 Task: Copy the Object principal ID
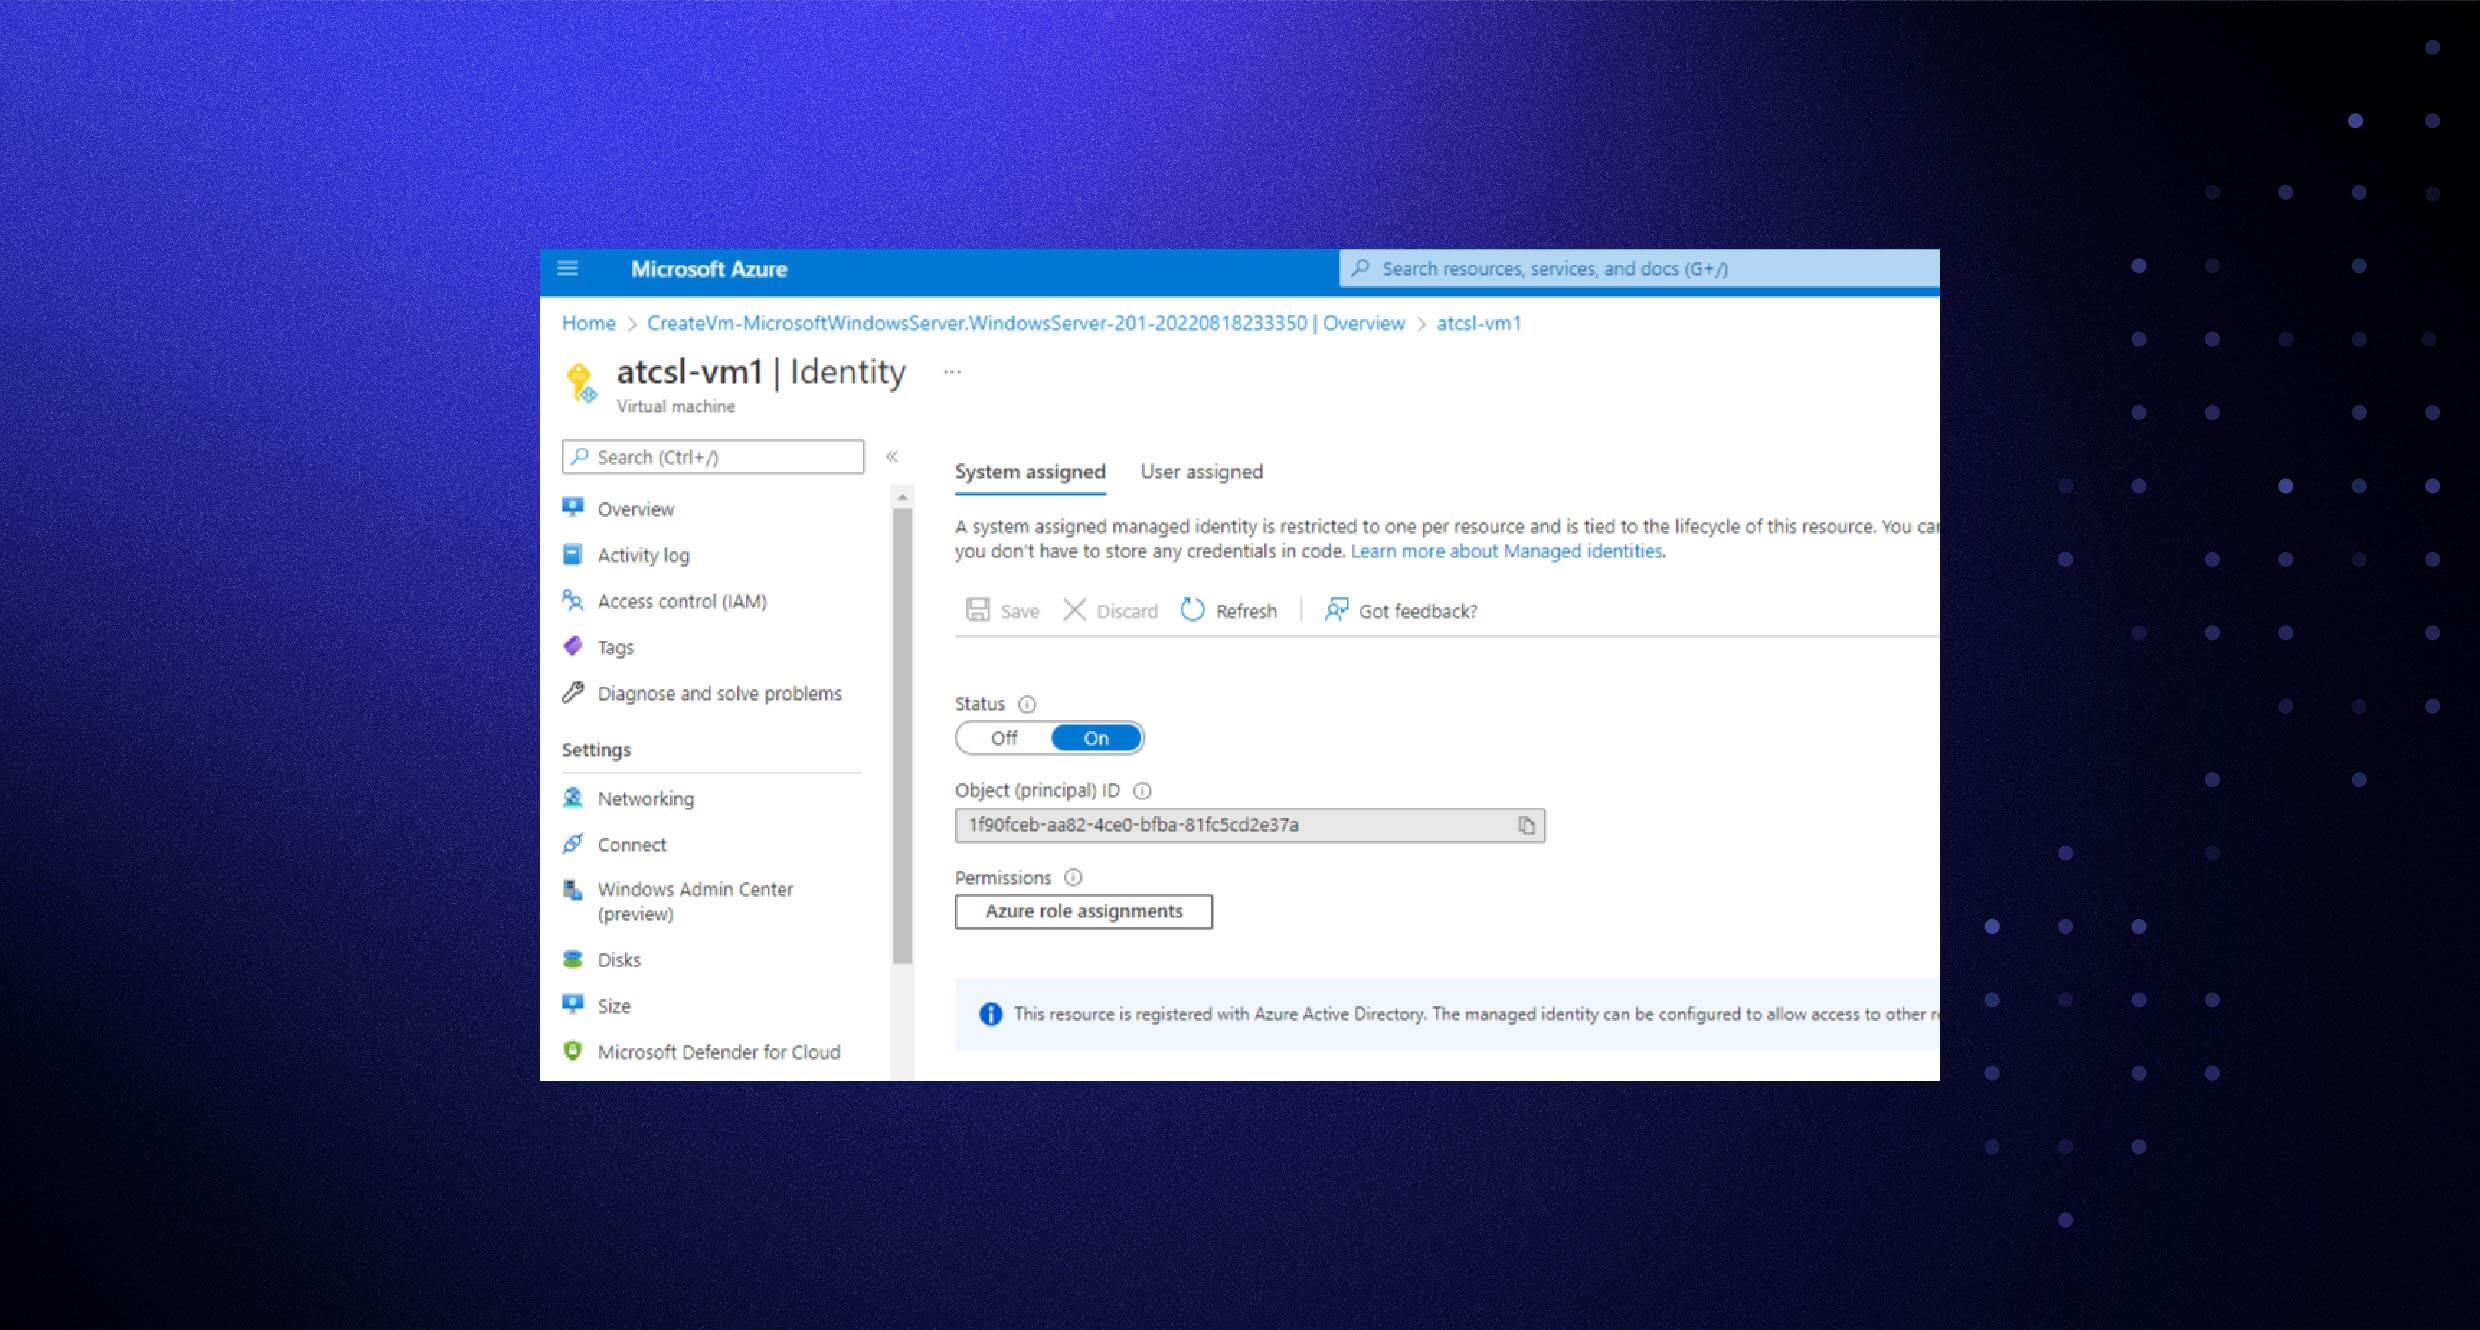[1526, 825]
